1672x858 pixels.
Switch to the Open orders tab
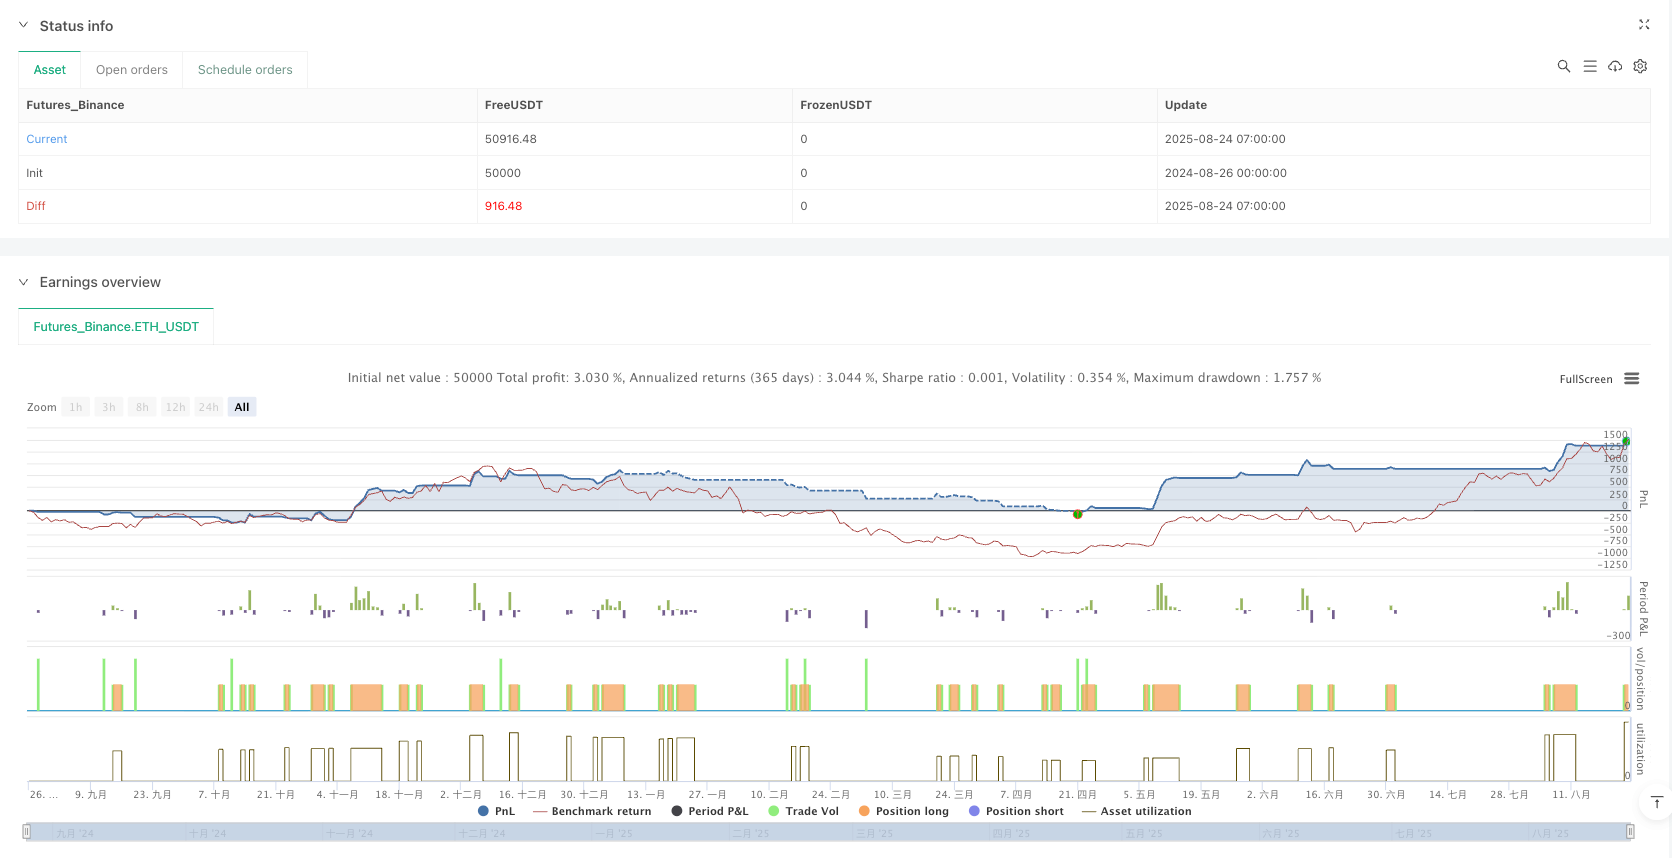pyautogui.click(x=131, y=70)
